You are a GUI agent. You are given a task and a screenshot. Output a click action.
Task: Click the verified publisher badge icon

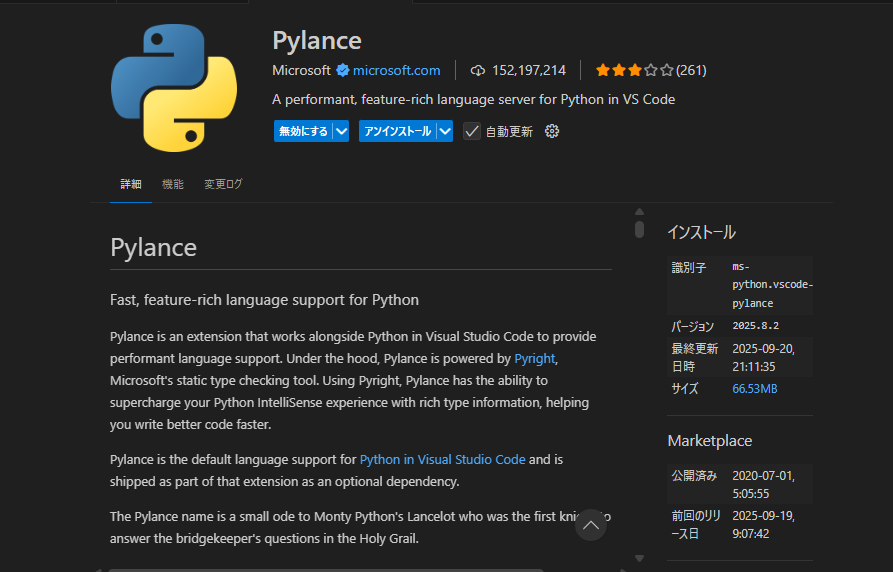[x=342, y=70]
